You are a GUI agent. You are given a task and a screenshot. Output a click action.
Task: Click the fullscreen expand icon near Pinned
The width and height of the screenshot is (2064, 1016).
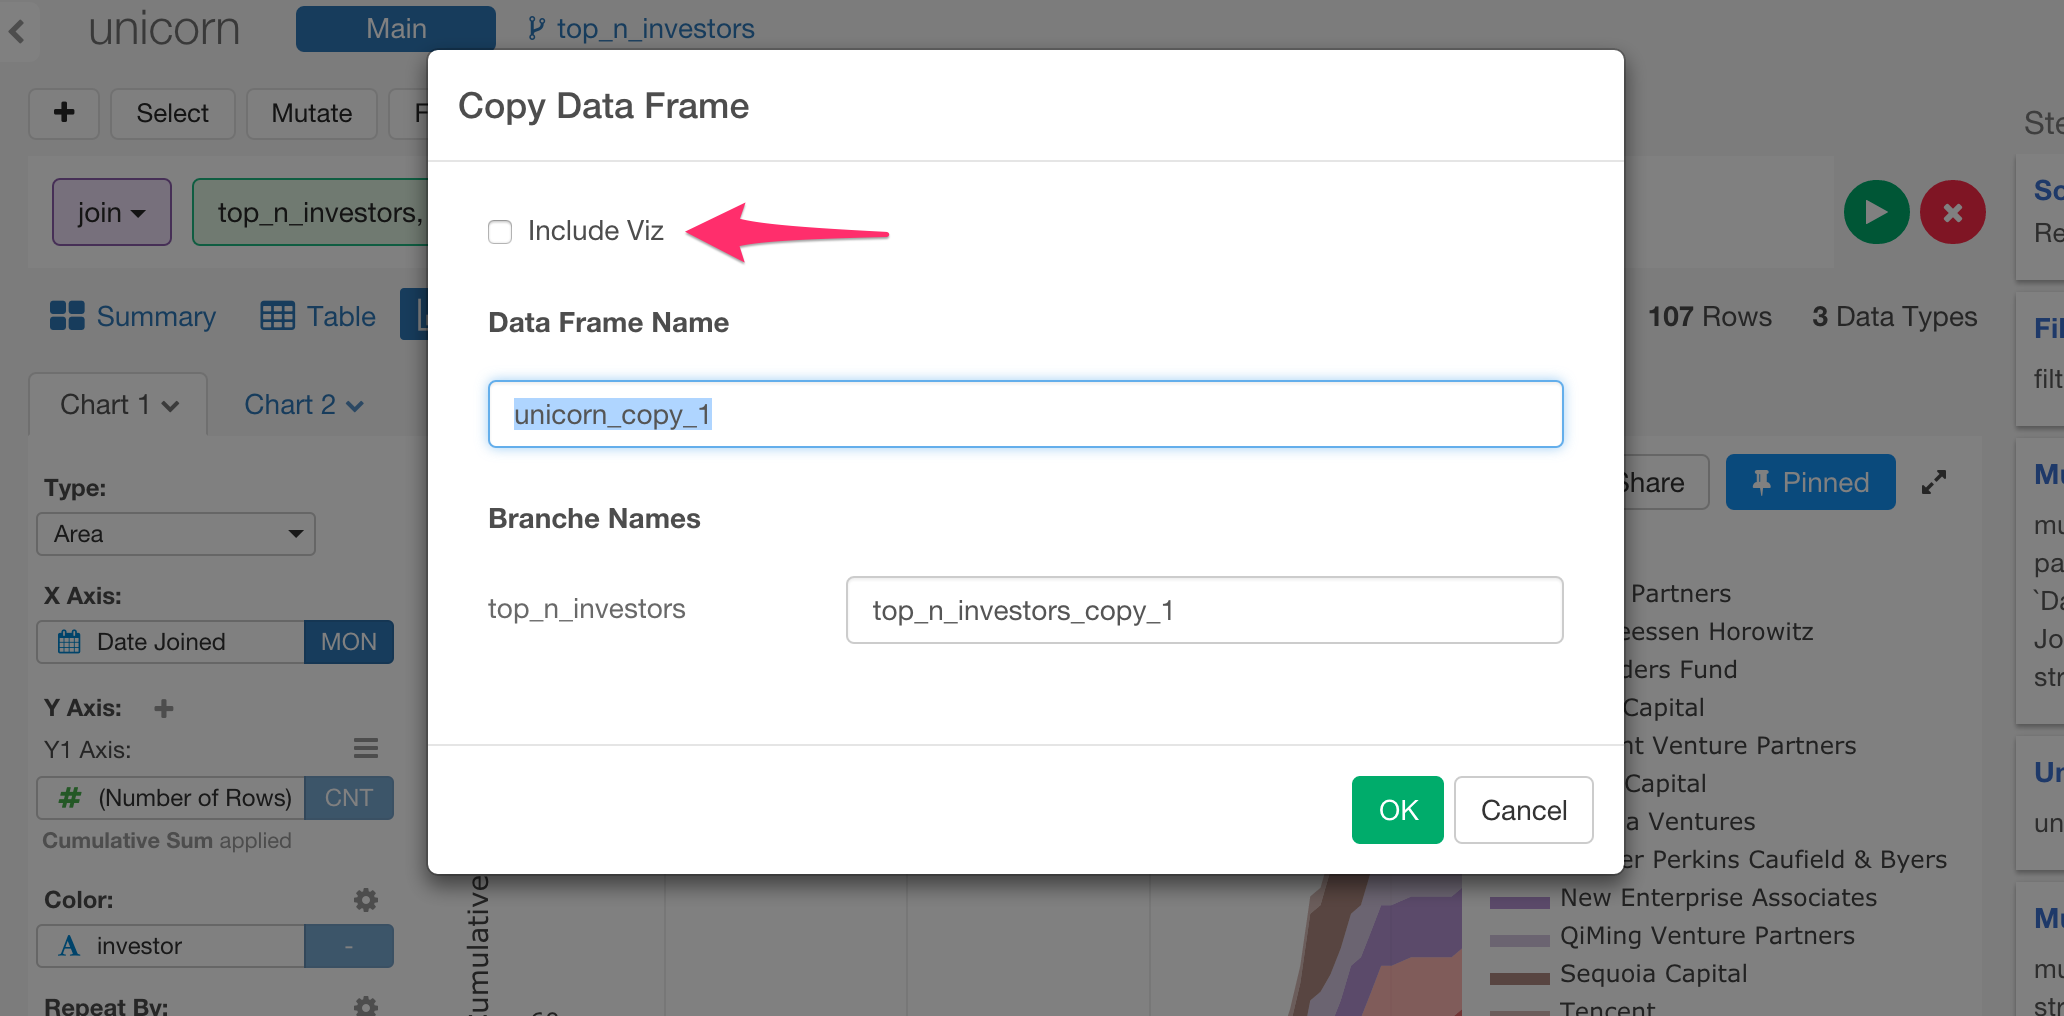click(1934, 482)
